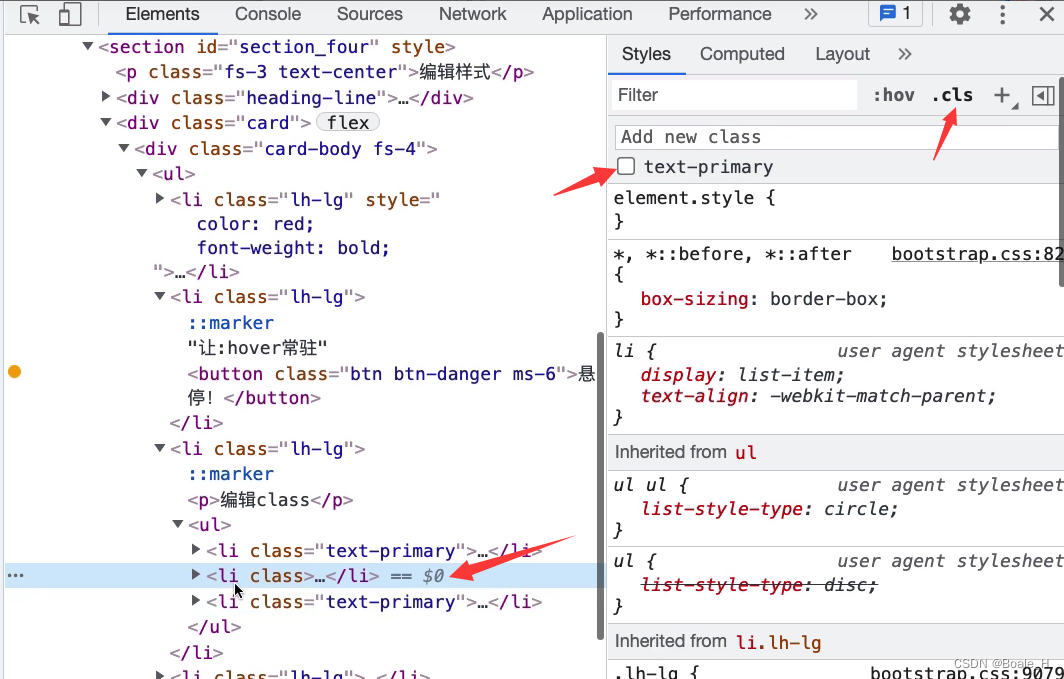Collapse the li containing 让:hover常驻

point(160,296)
